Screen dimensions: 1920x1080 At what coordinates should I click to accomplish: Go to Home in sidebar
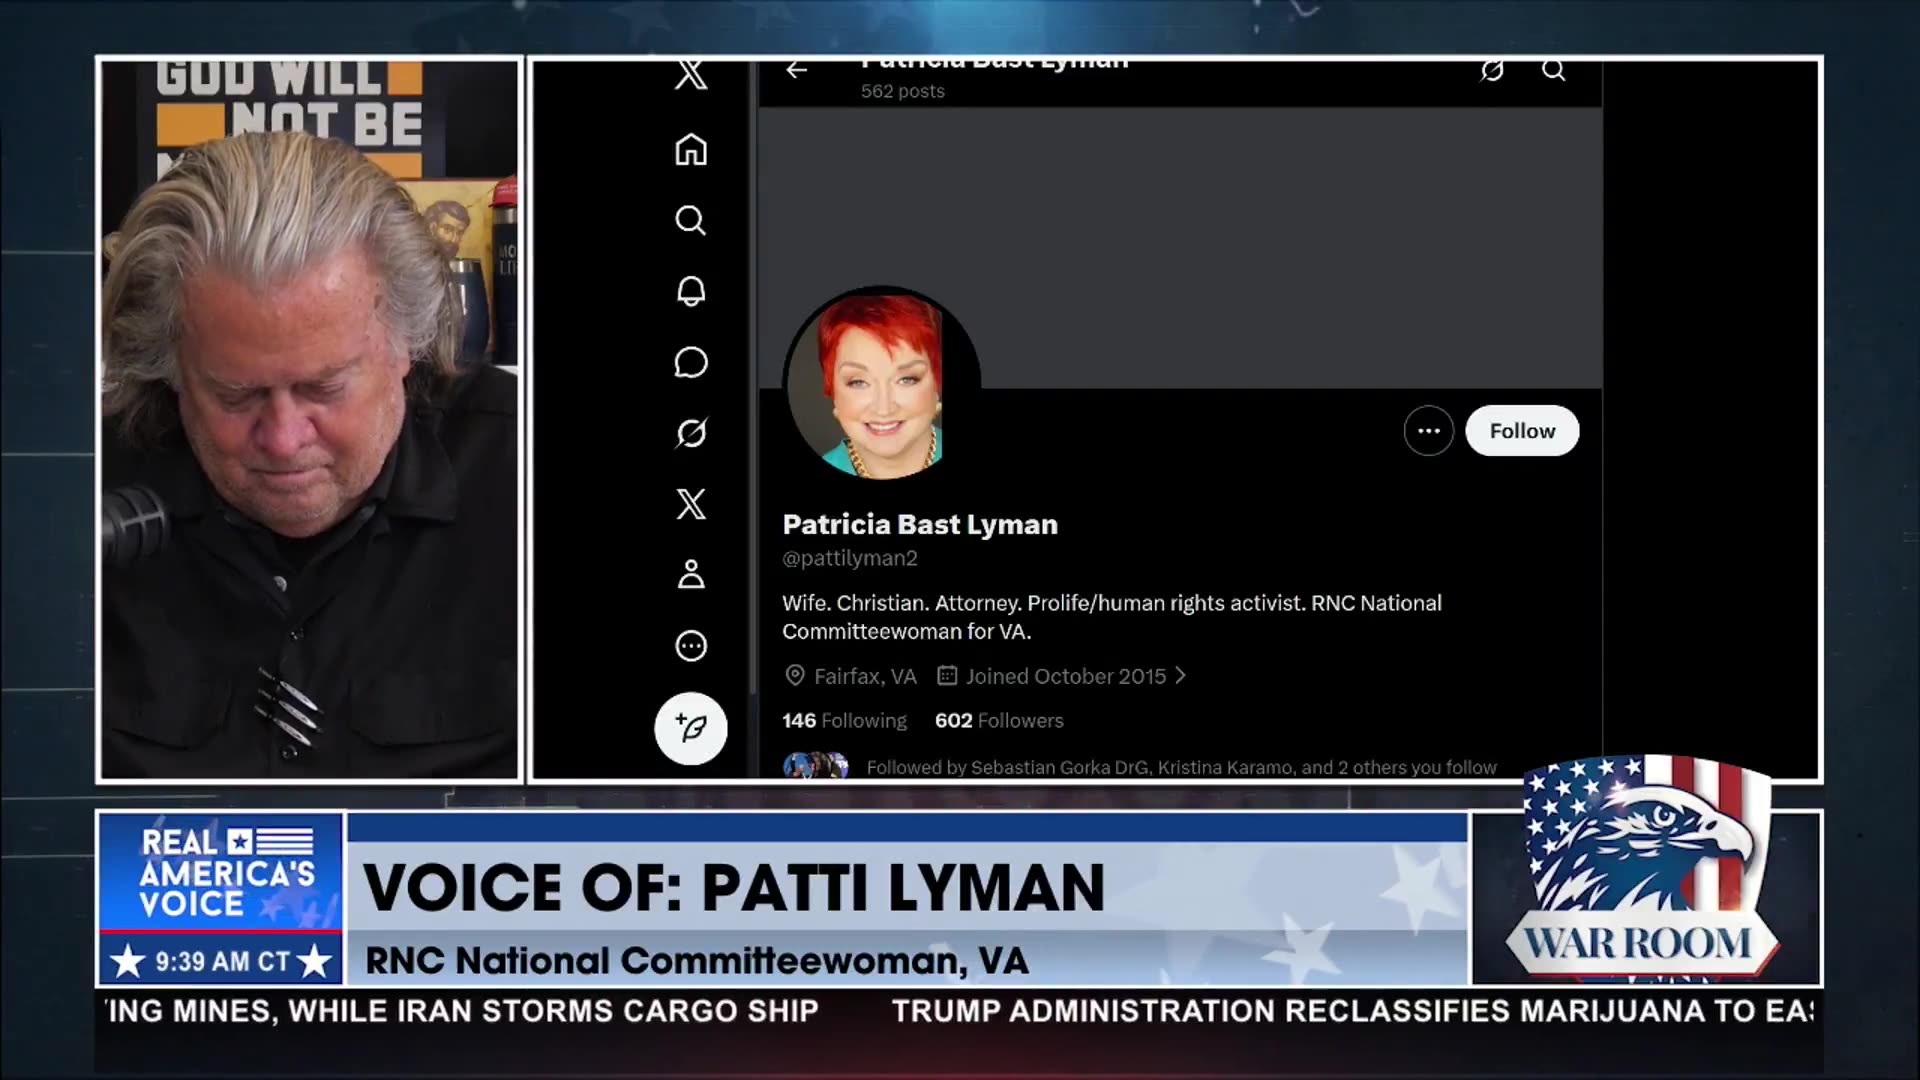(691, 150)
